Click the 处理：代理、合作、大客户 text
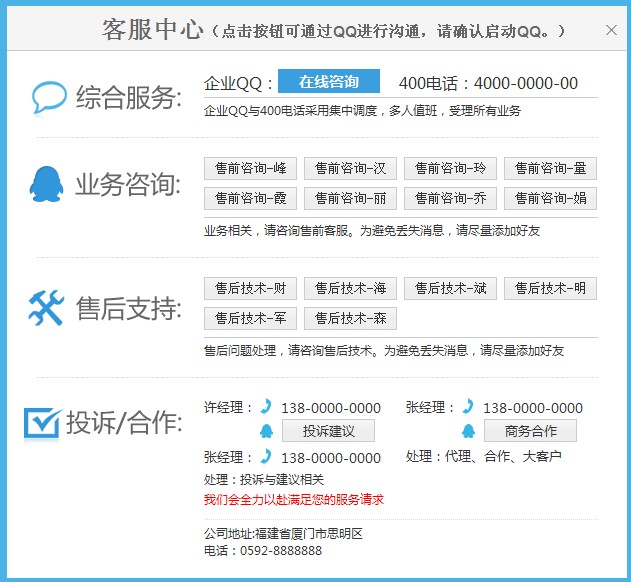 click(x=484, y=456)
